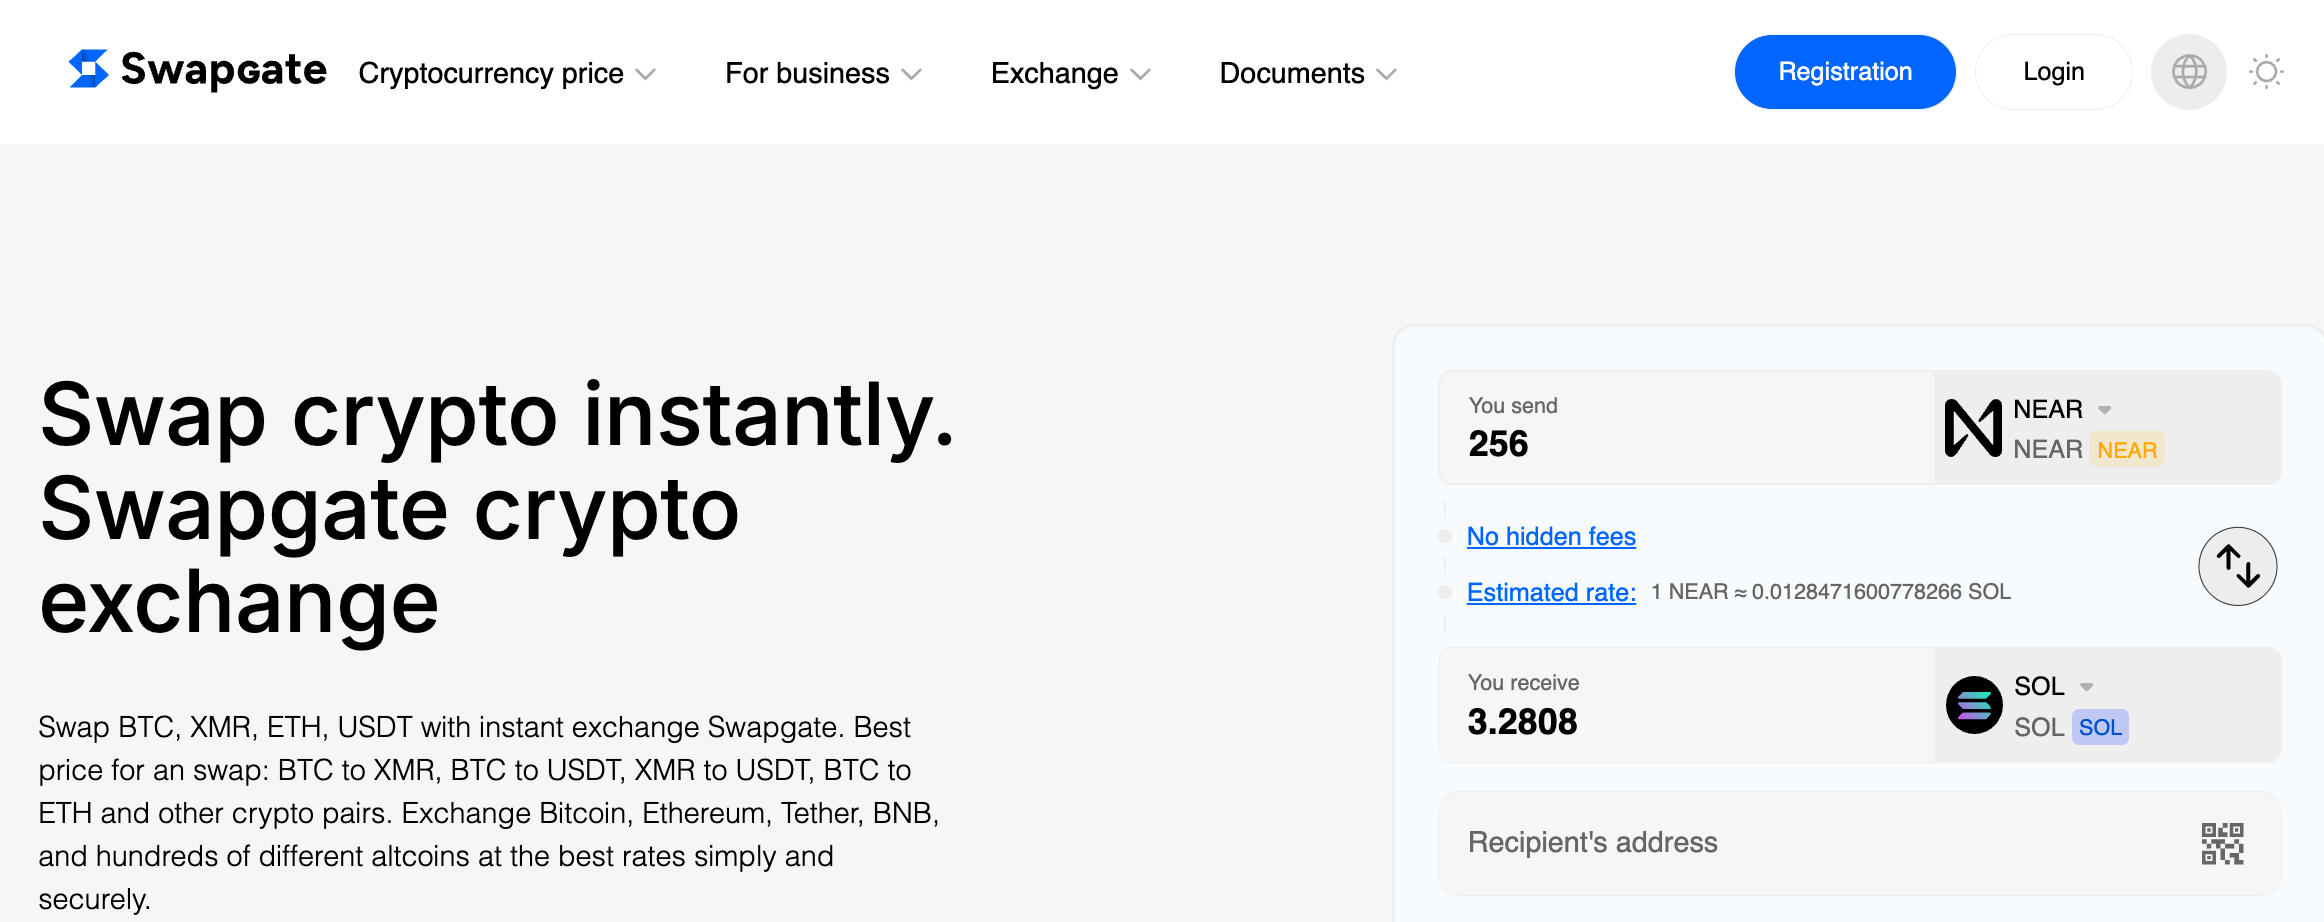Click the SOL coin logo
2324x922 pixels.
pos(1973,705)
